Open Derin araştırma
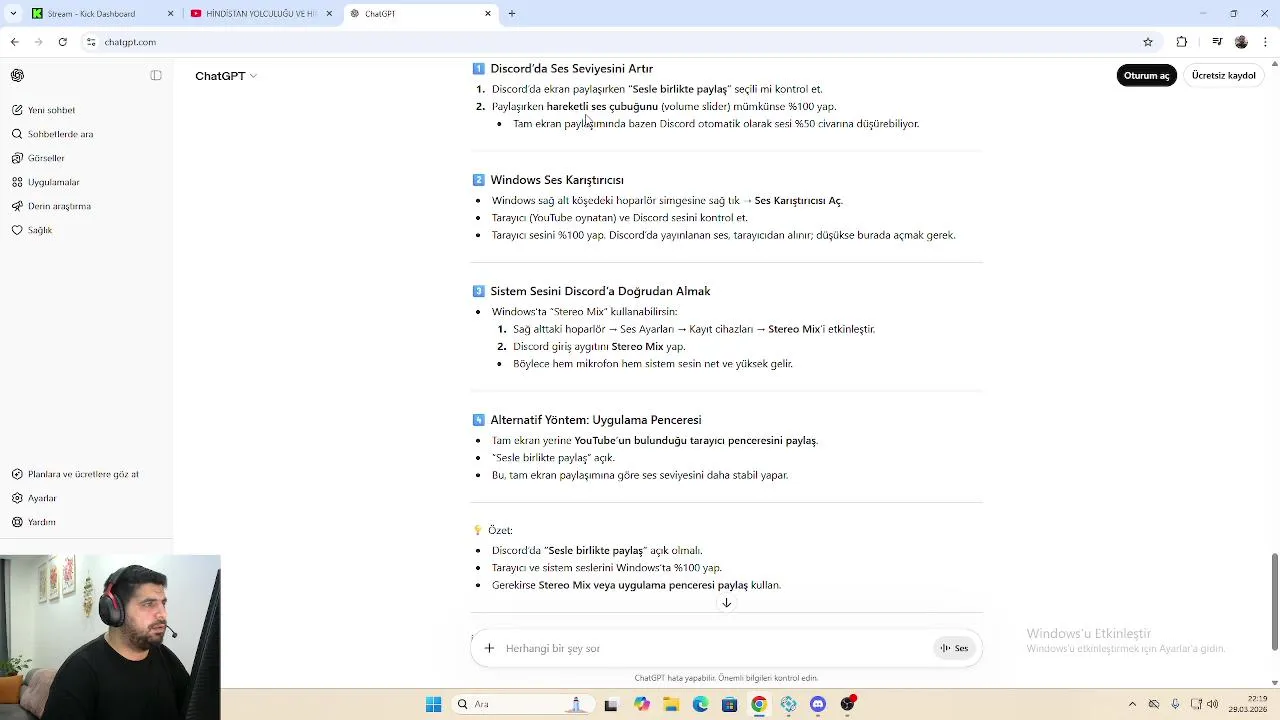The image size is (1280, 720). (59, 206)
